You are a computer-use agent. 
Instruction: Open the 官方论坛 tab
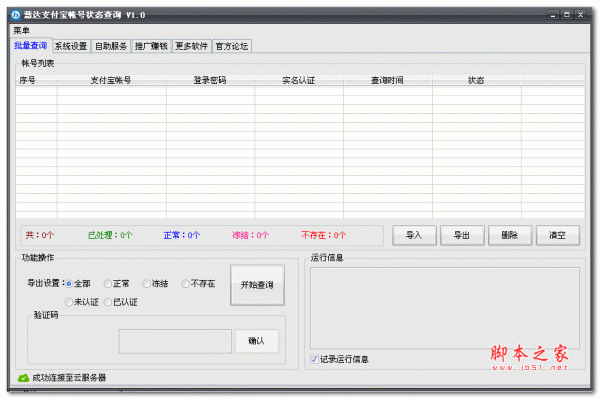tap(232, 46)
